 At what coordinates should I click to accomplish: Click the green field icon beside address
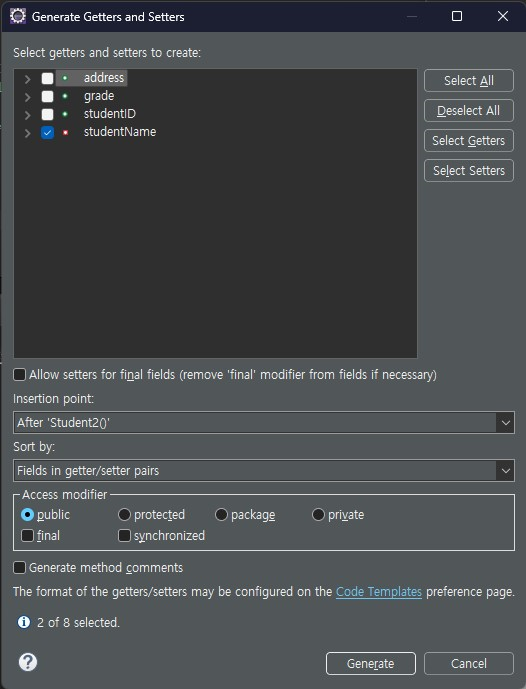[x=65, y=78]
